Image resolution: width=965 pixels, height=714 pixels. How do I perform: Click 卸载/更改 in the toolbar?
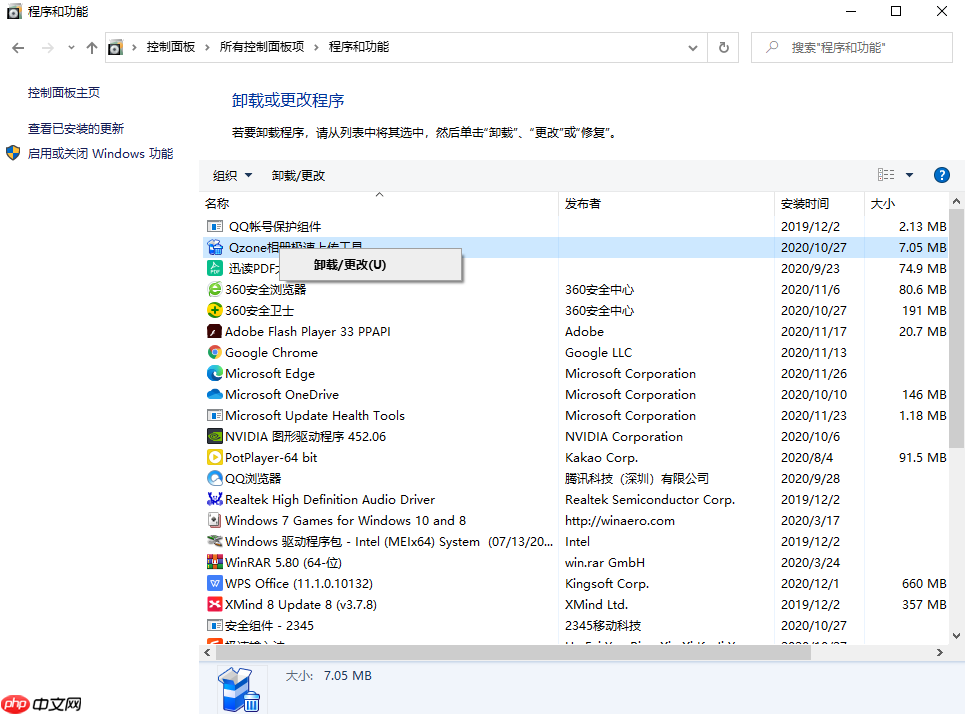(298, 175)
